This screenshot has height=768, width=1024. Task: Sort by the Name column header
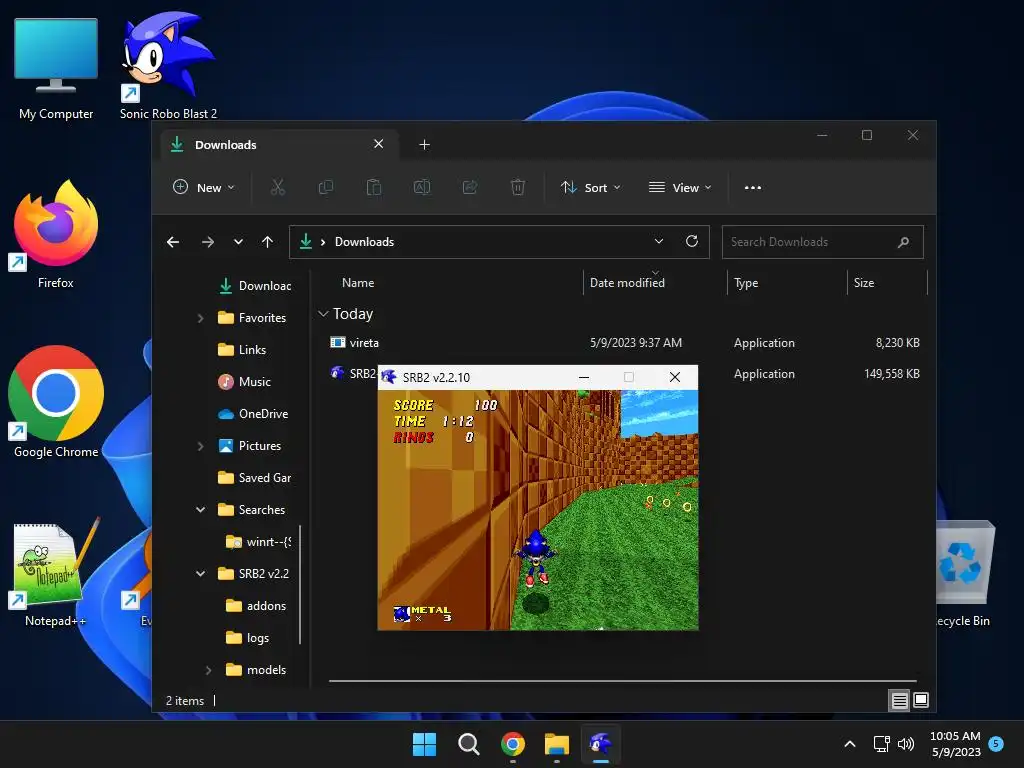click(359, 283)
